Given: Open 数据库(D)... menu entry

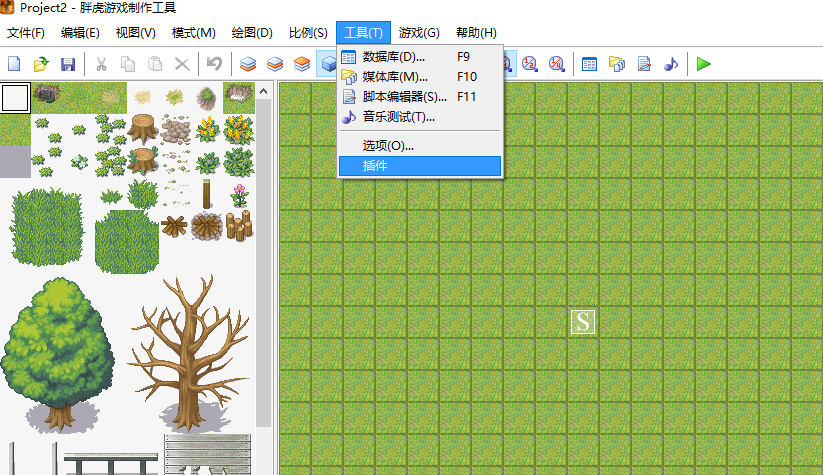Looking at the screenshot, I should tap(420, 57).
